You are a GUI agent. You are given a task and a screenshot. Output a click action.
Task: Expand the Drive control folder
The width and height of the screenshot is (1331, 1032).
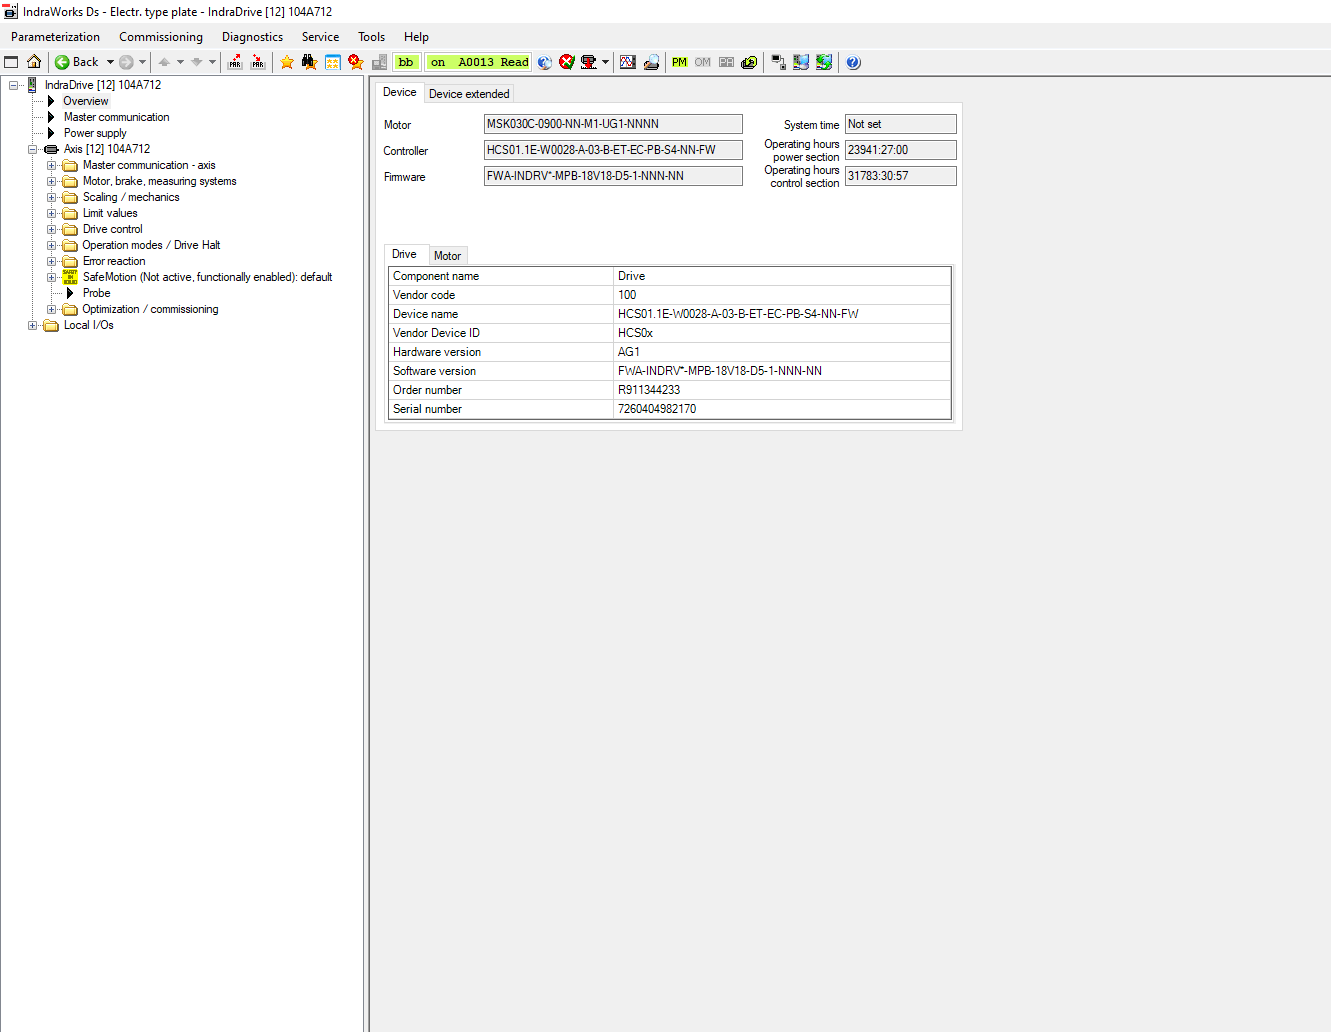coord(52,229)
